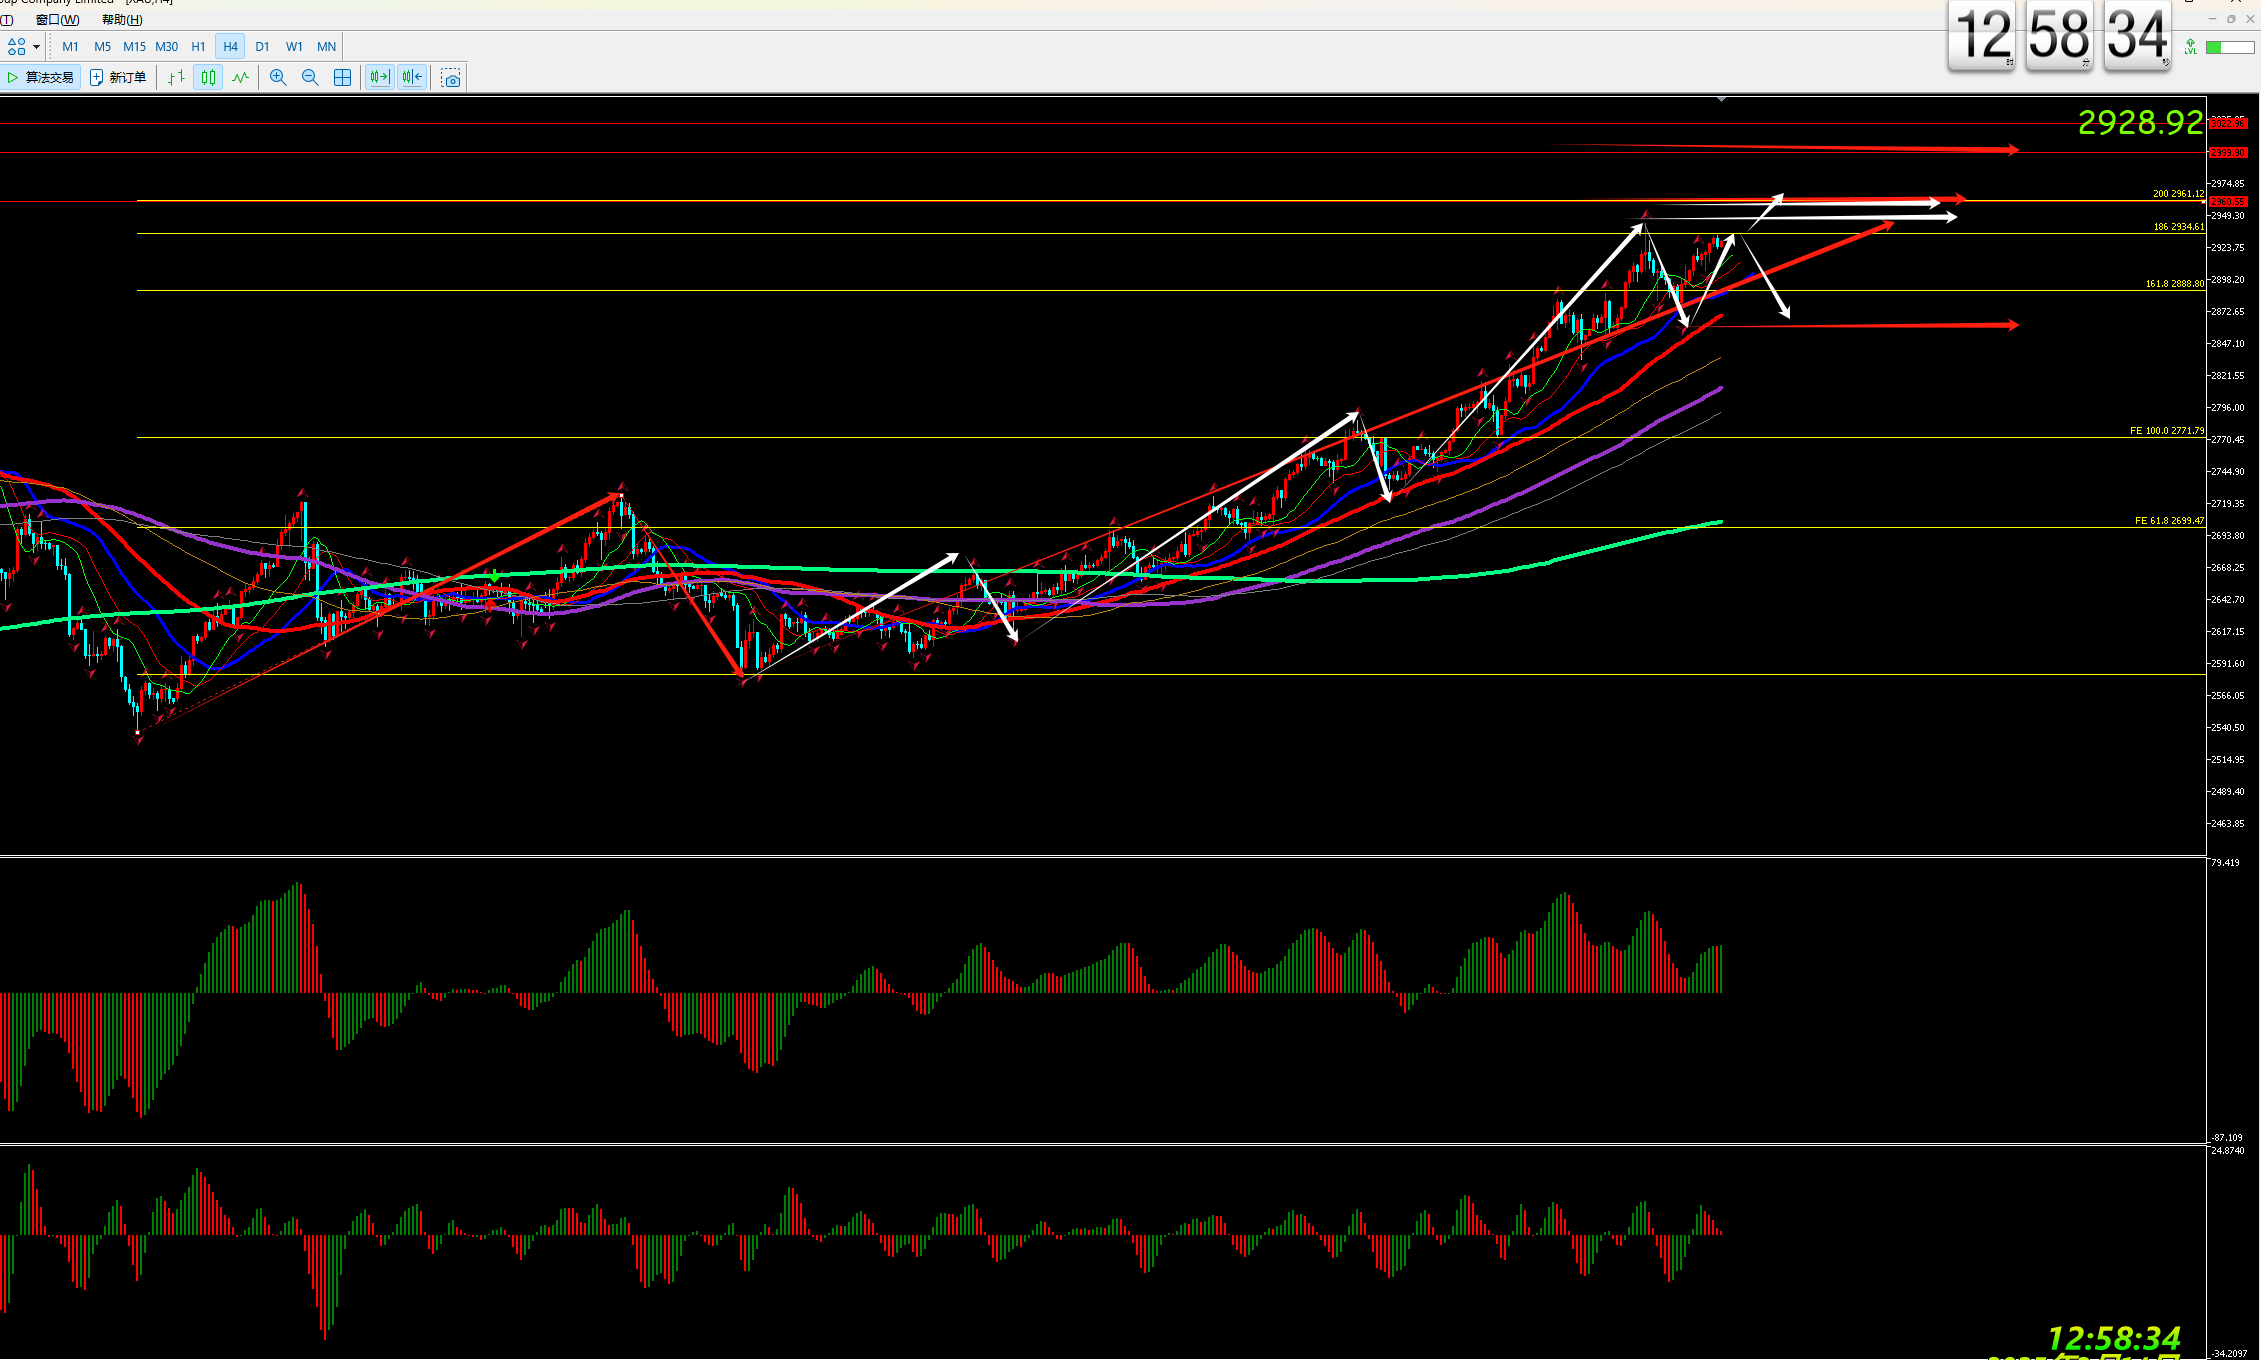Select the M15 timeframe

click(134, 47)
